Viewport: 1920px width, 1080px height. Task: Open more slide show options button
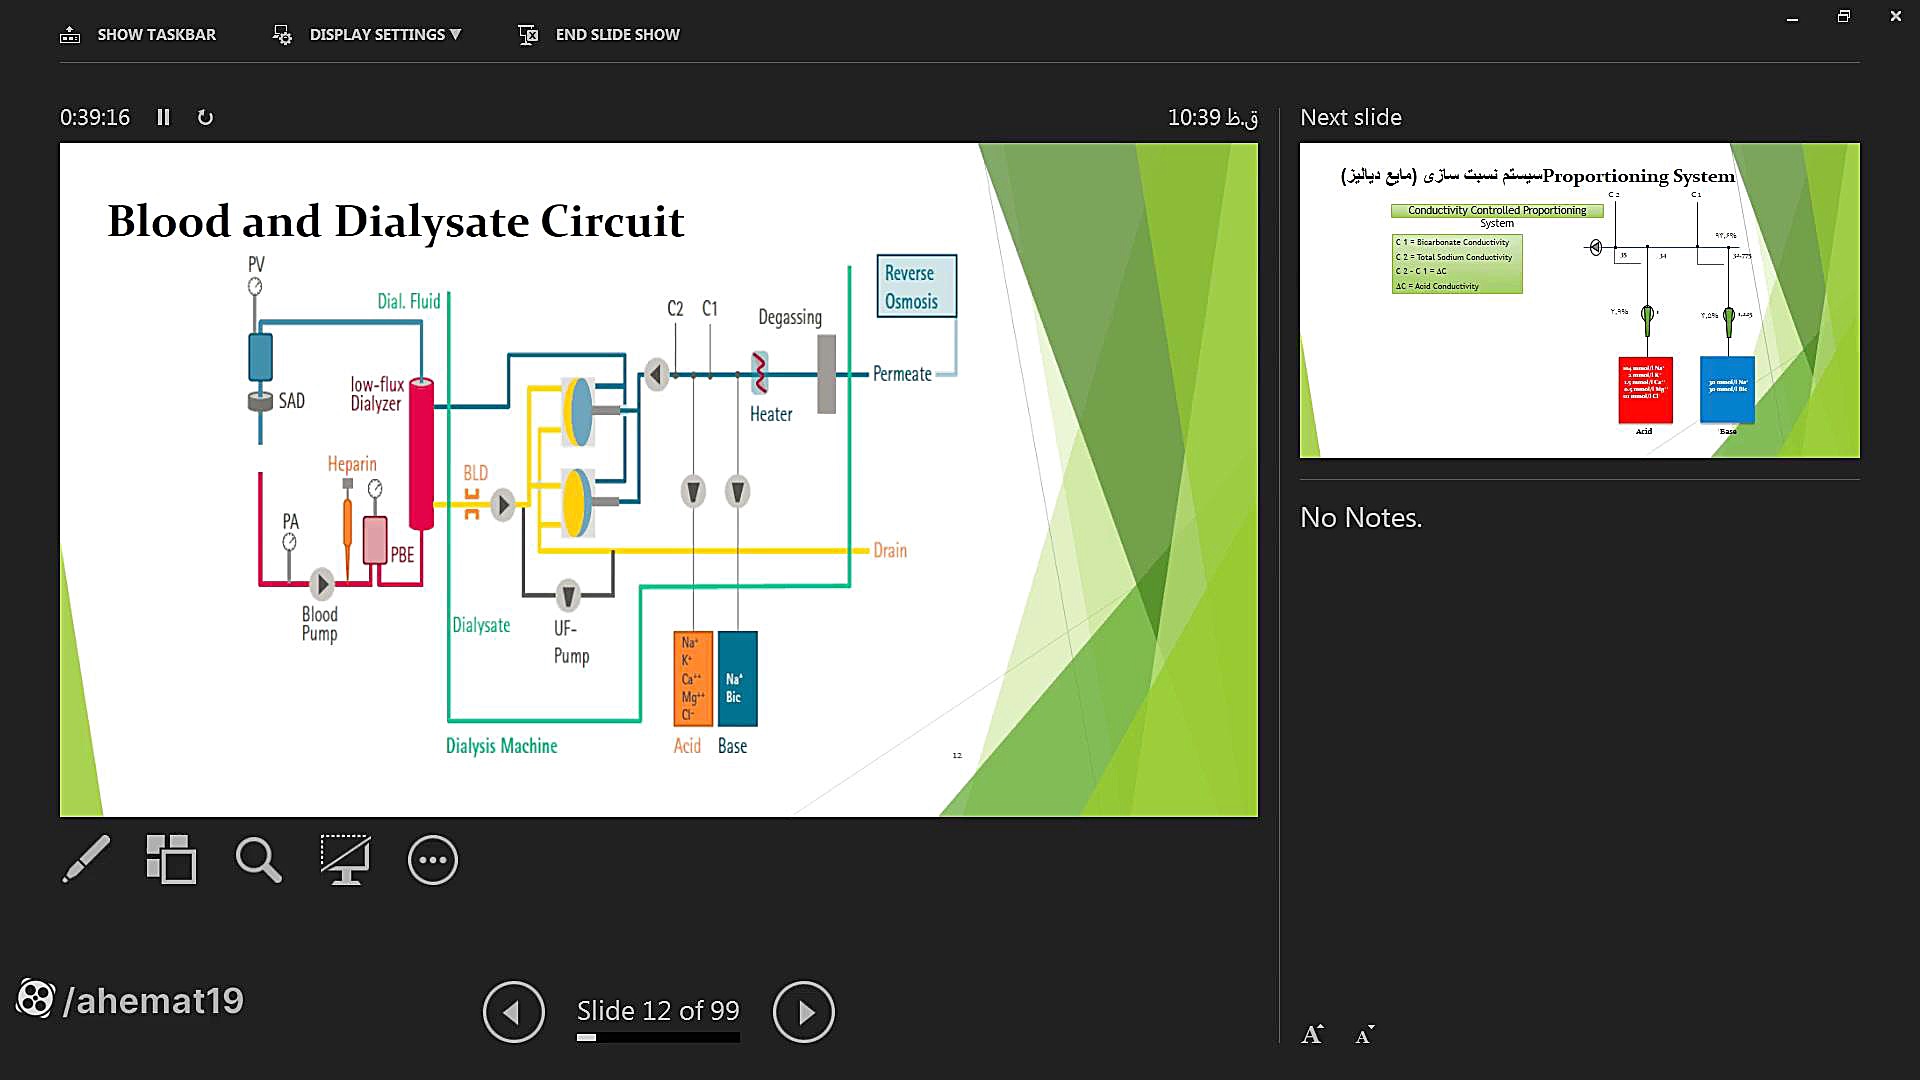tap(432, 860)
